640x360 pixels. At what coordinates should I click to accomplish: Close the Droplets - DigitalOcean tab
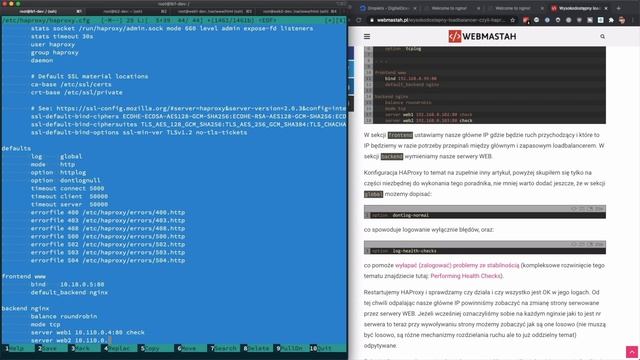point(415,8)
